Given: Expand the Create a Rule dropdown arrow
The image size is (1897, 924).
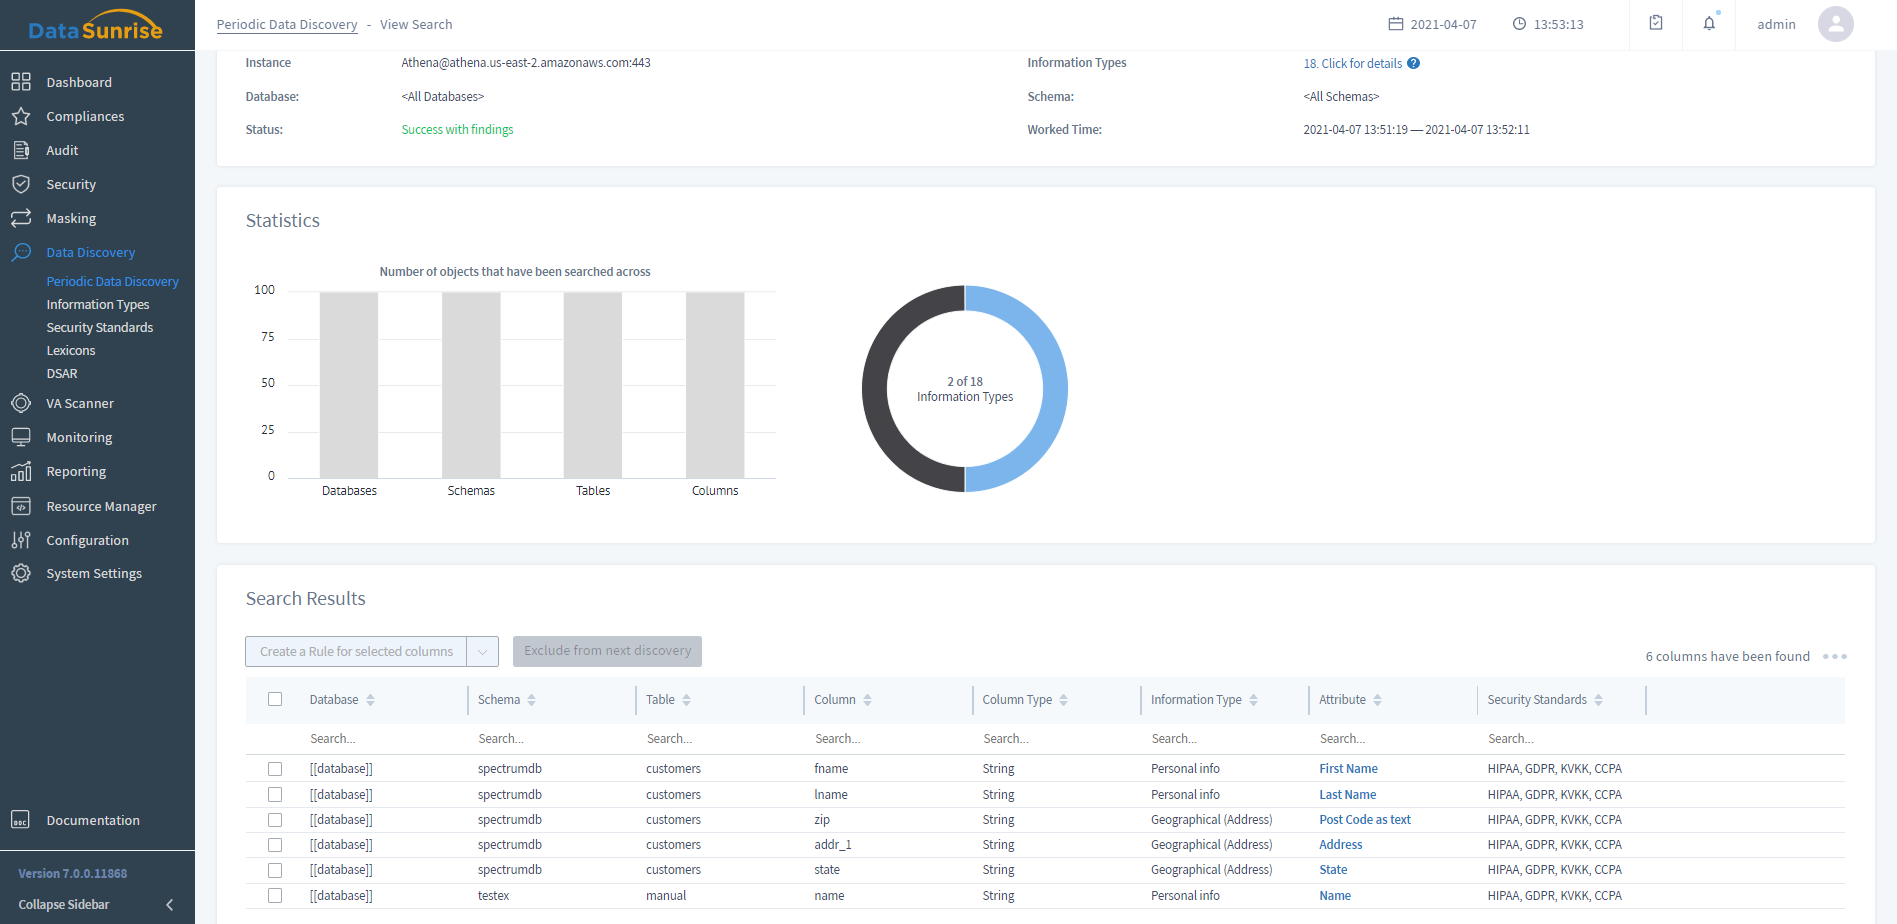Looking at the screenshot, I should 482,652.
